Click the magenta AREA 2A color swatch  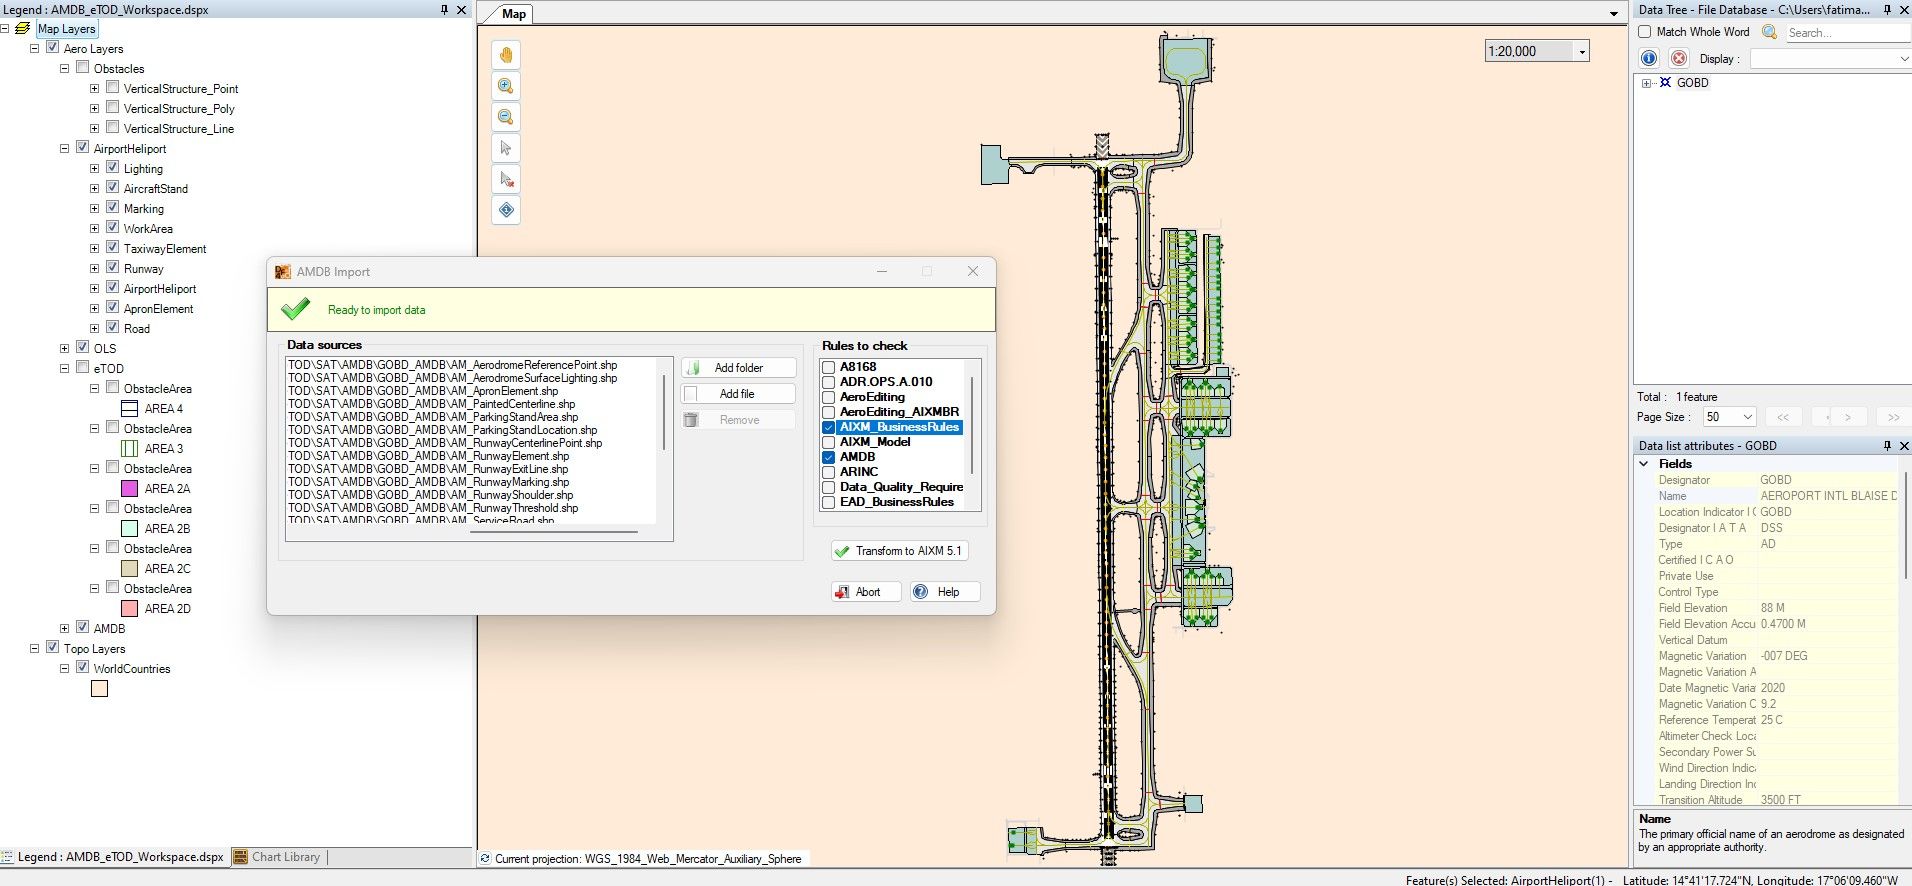[129, 488]
